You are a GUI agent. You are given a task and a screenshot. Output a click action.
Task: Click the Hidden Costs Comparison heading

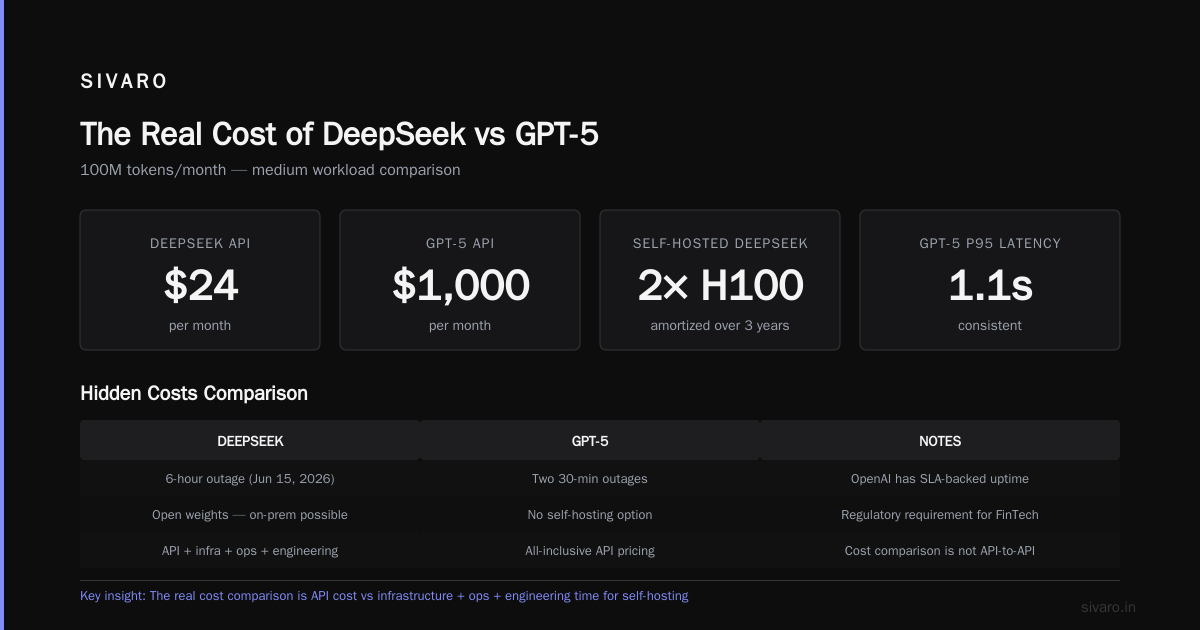pyautogui.click(x=194, y=393)
